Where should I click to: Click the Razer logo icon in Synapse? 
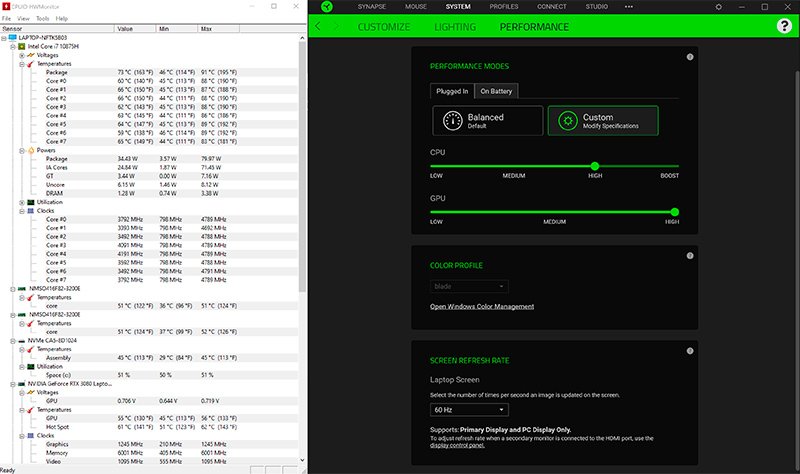point(327,7)
